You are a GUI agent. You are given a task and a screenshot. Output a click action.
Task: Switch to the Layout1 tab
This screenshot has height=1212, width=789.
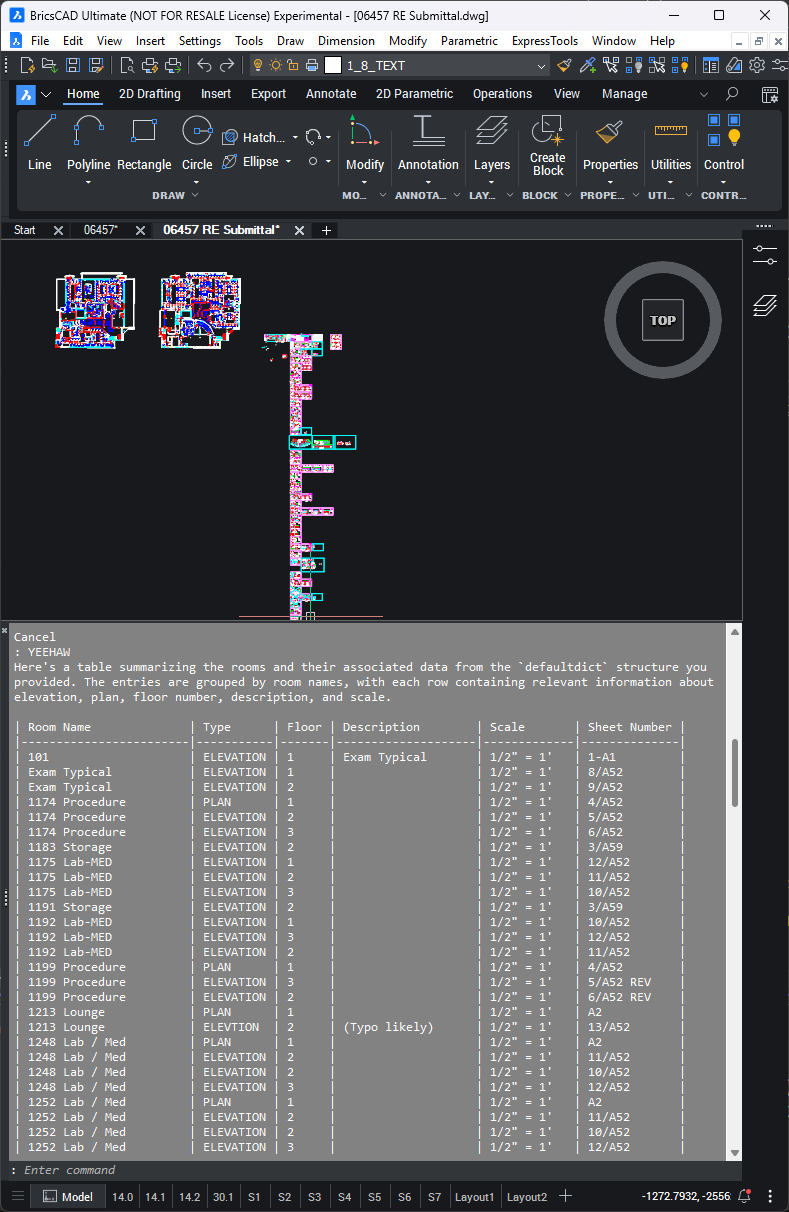click(x=474, y=1197)
